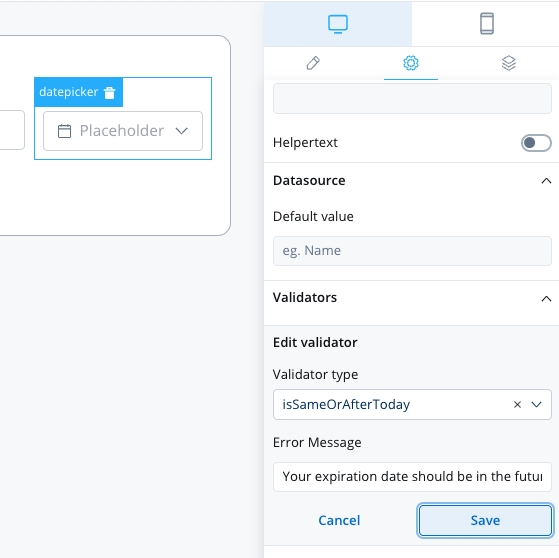The image size is (559, 558).
Task: Switch to desktop preview monitor icon
Action: coord(338,24)
